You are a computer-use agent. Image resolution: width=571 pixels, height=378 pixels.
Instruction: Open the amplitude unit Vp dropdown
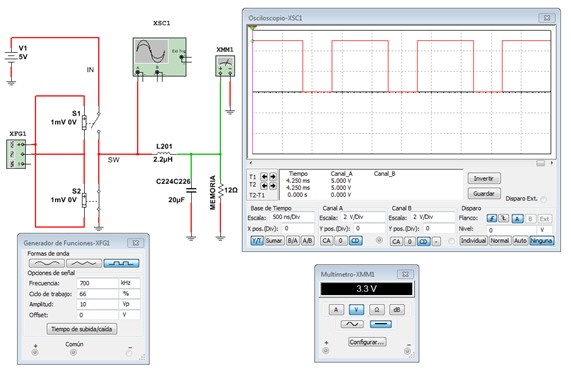129,304
